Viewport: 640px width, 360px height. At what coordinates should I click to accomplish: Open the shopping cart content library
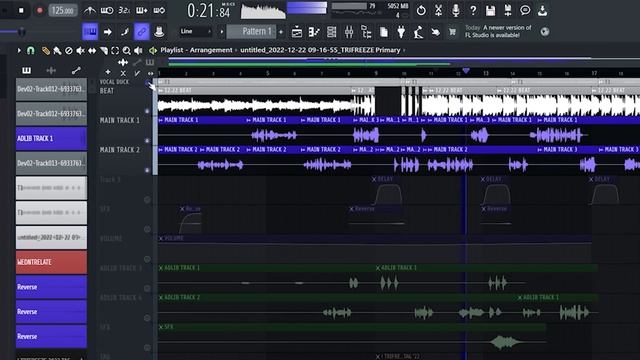pos(452,31)
